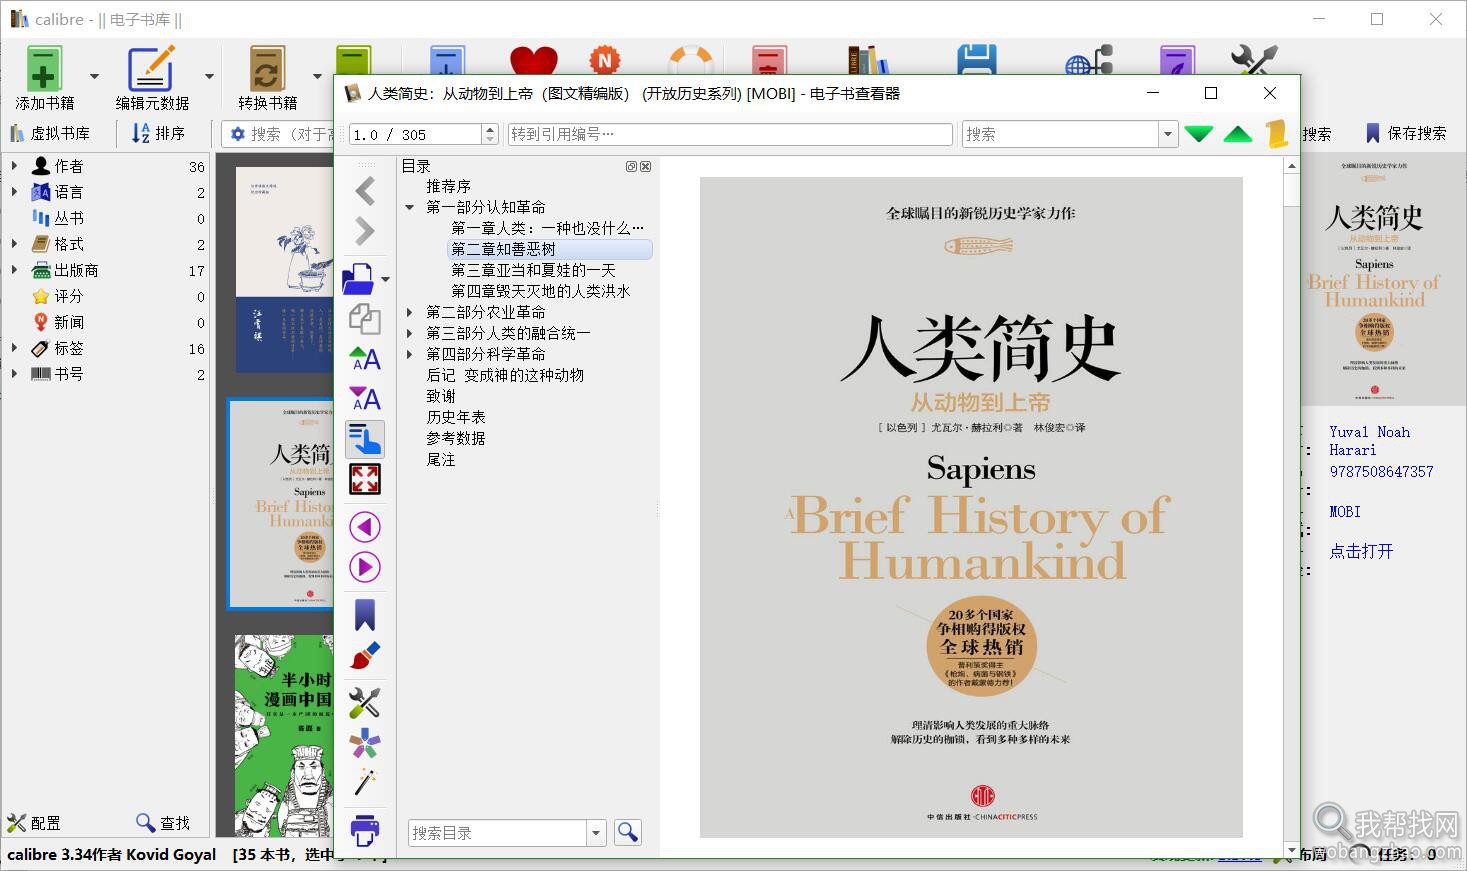Click the 转到引用编号 input field

730,134
